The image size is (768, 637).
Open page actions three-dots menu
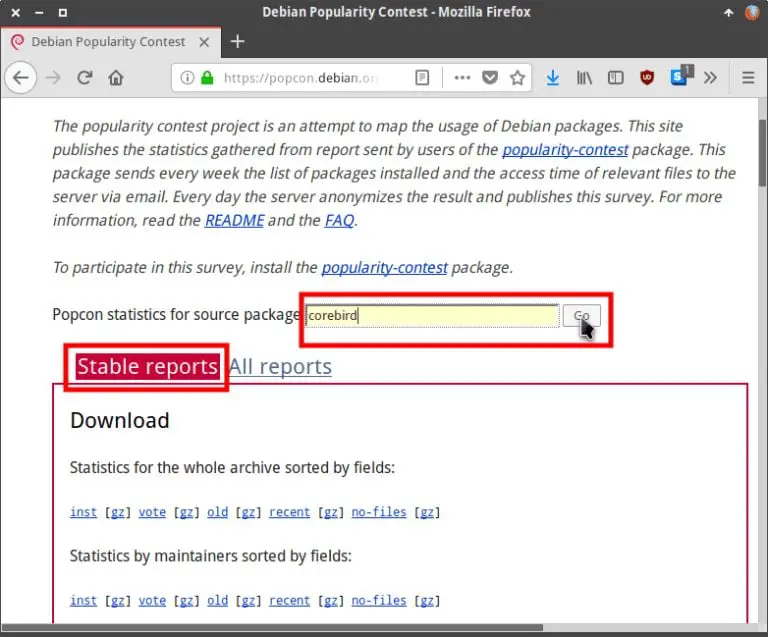[x=462, y=77]
